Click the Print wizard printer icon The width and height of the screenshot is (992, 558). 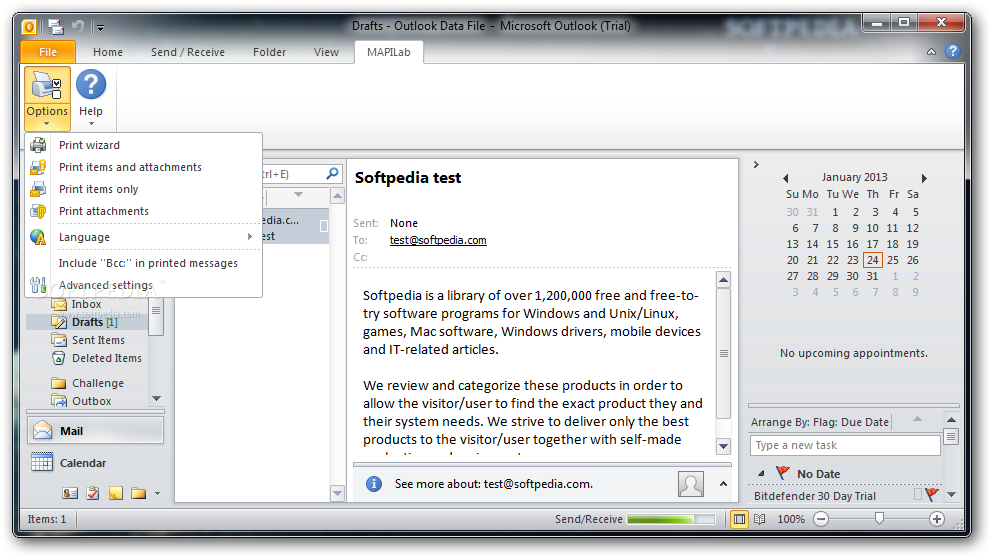click(38, 145)
